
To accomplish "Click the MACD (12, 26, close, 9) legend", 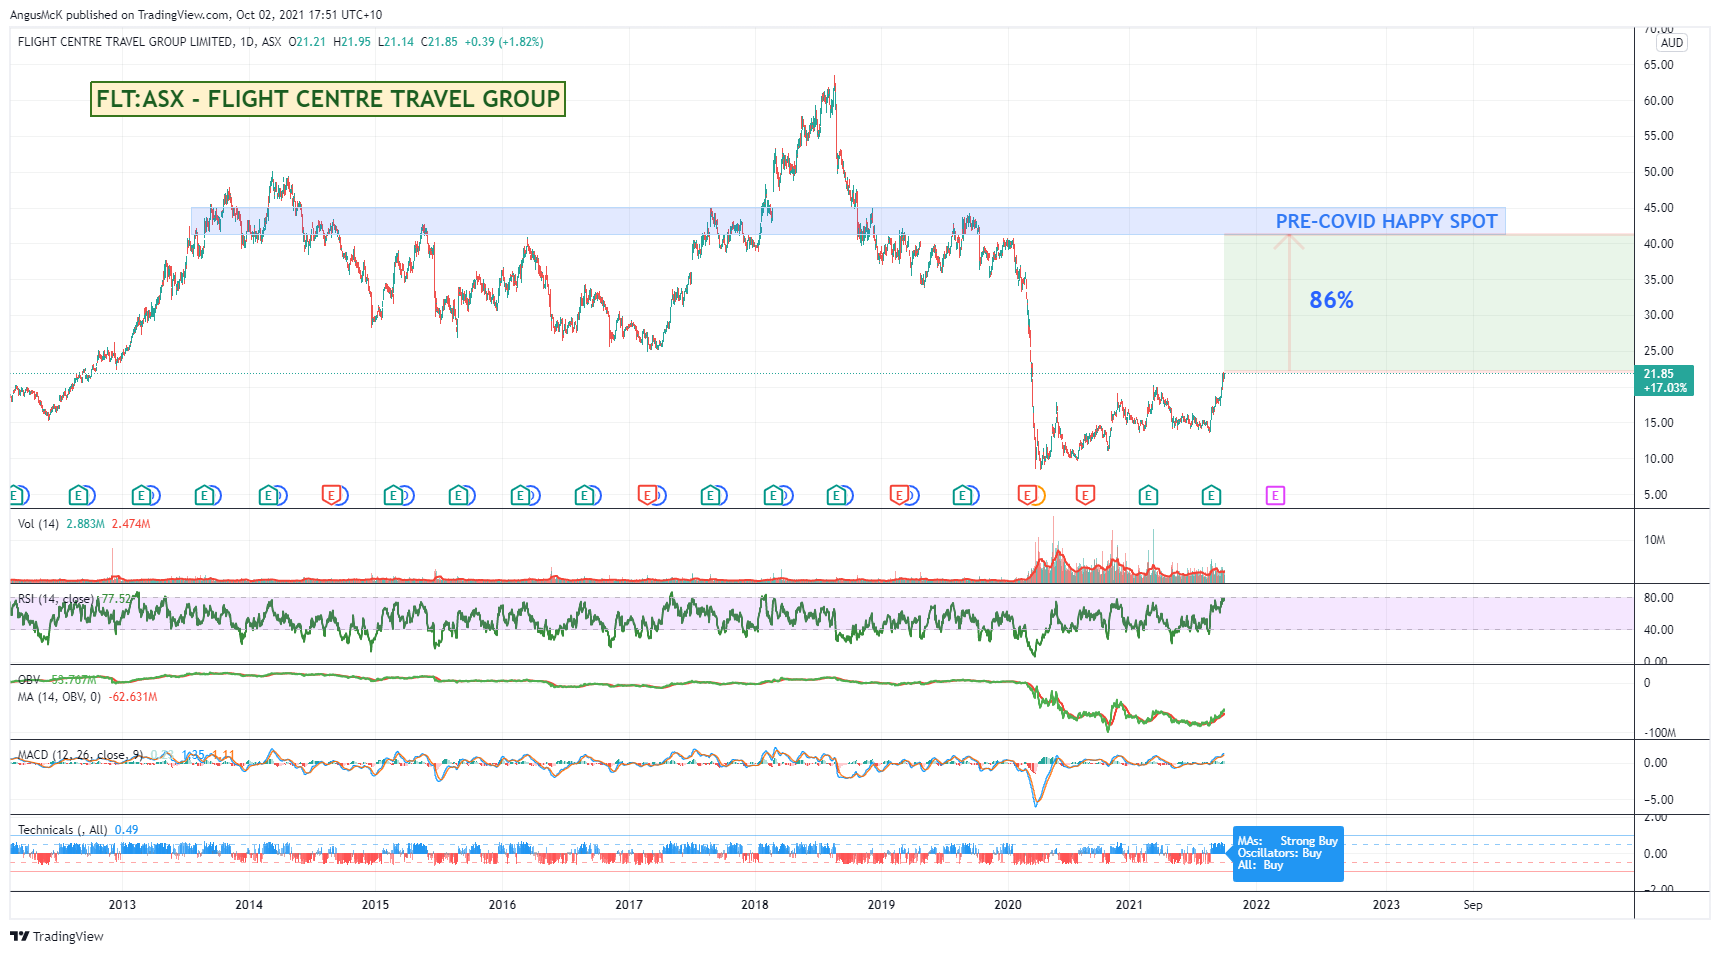I will tap(80, 755).
